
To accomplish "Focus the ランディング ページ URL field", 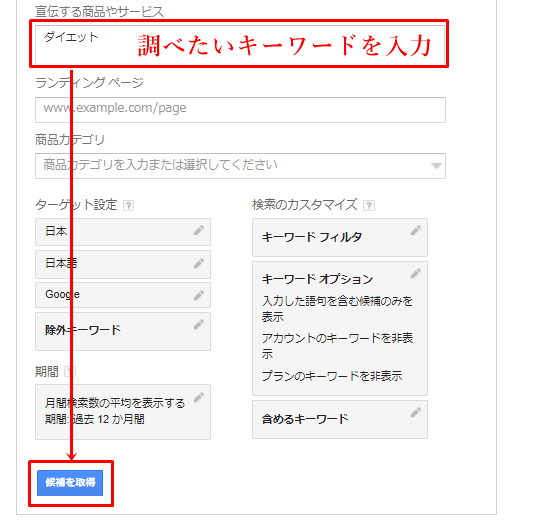I will click(241, 110).
